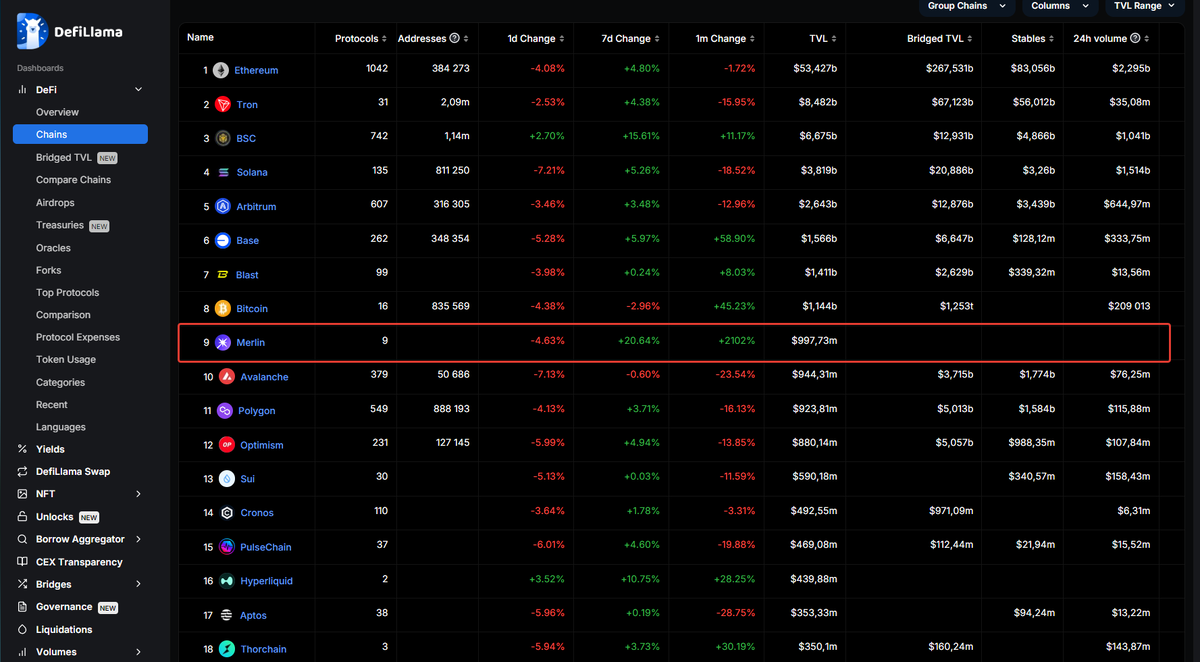Go to Top Protocols

pos(68,293)
